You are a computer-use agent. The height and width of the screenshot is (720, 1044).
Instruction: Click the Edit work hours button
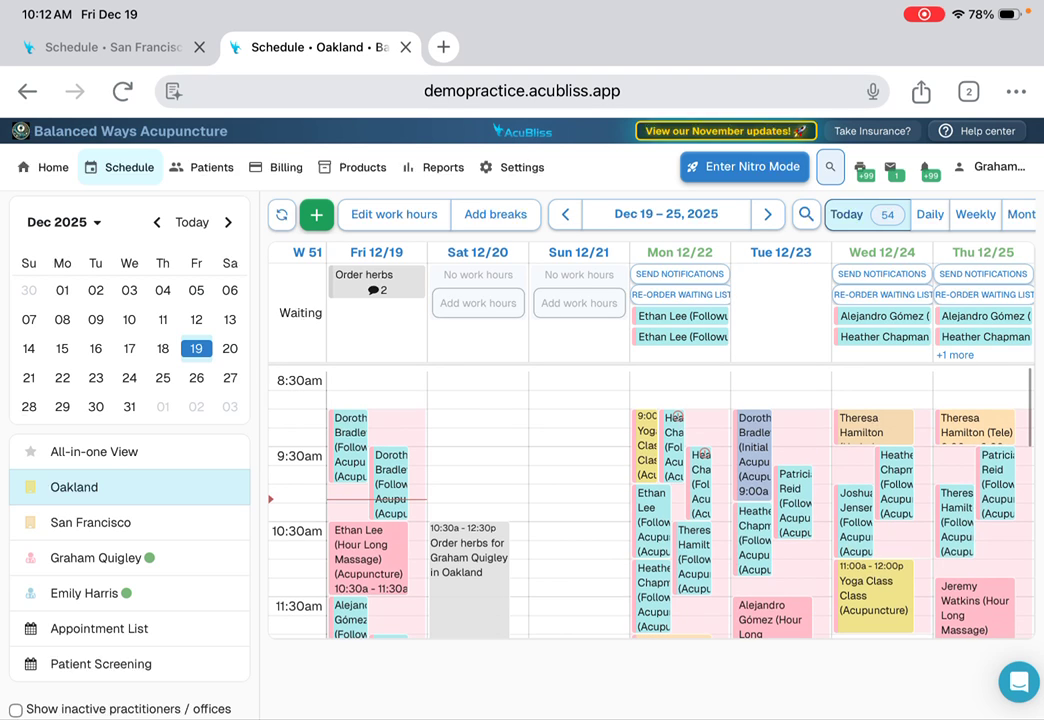point(394,215)
